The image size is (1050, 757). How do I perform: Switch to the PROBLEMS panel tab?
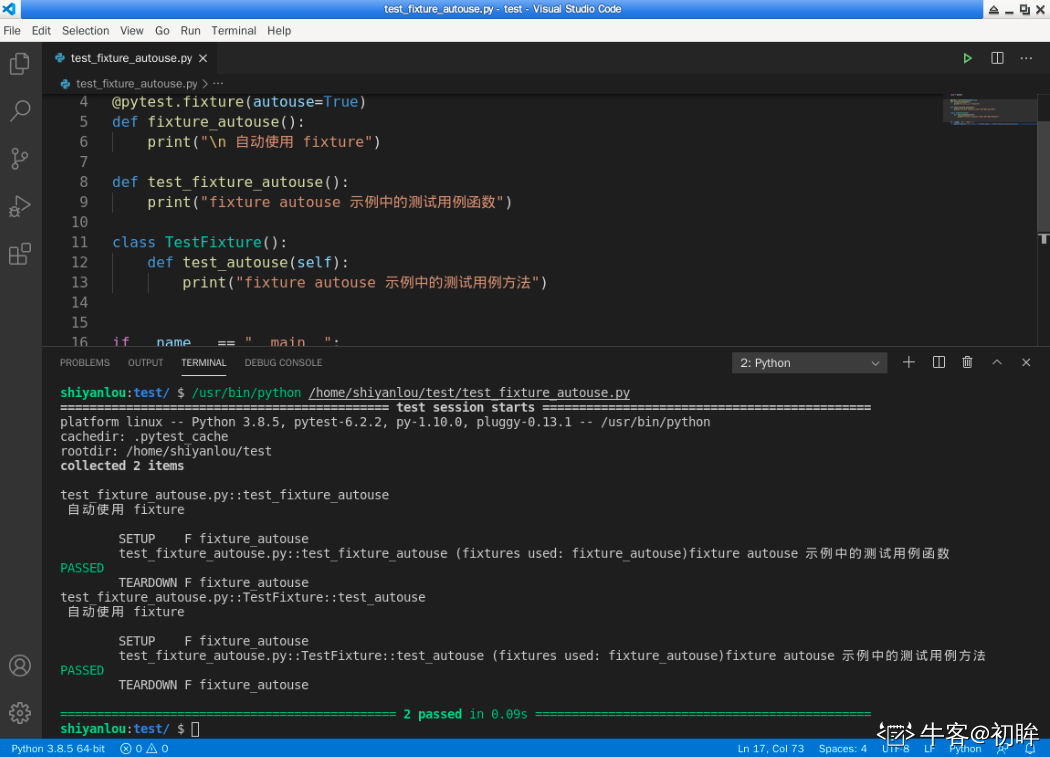[x=84, y=362]
